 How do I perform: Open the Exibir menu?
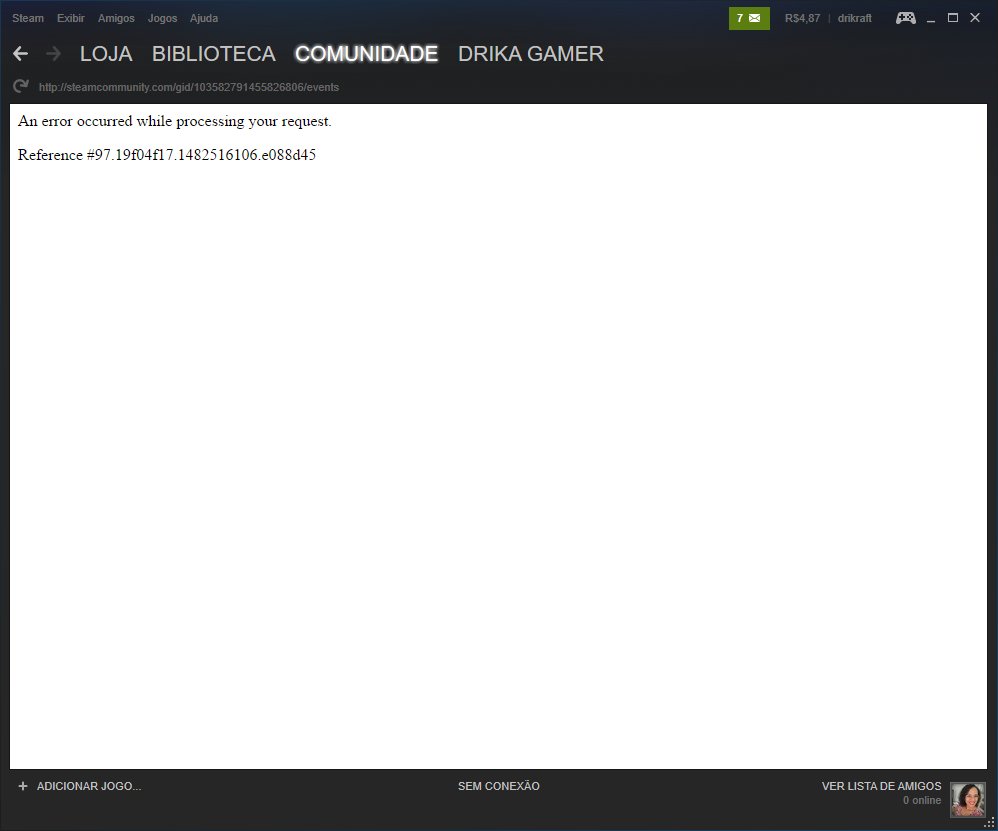(x=70, y=18)
